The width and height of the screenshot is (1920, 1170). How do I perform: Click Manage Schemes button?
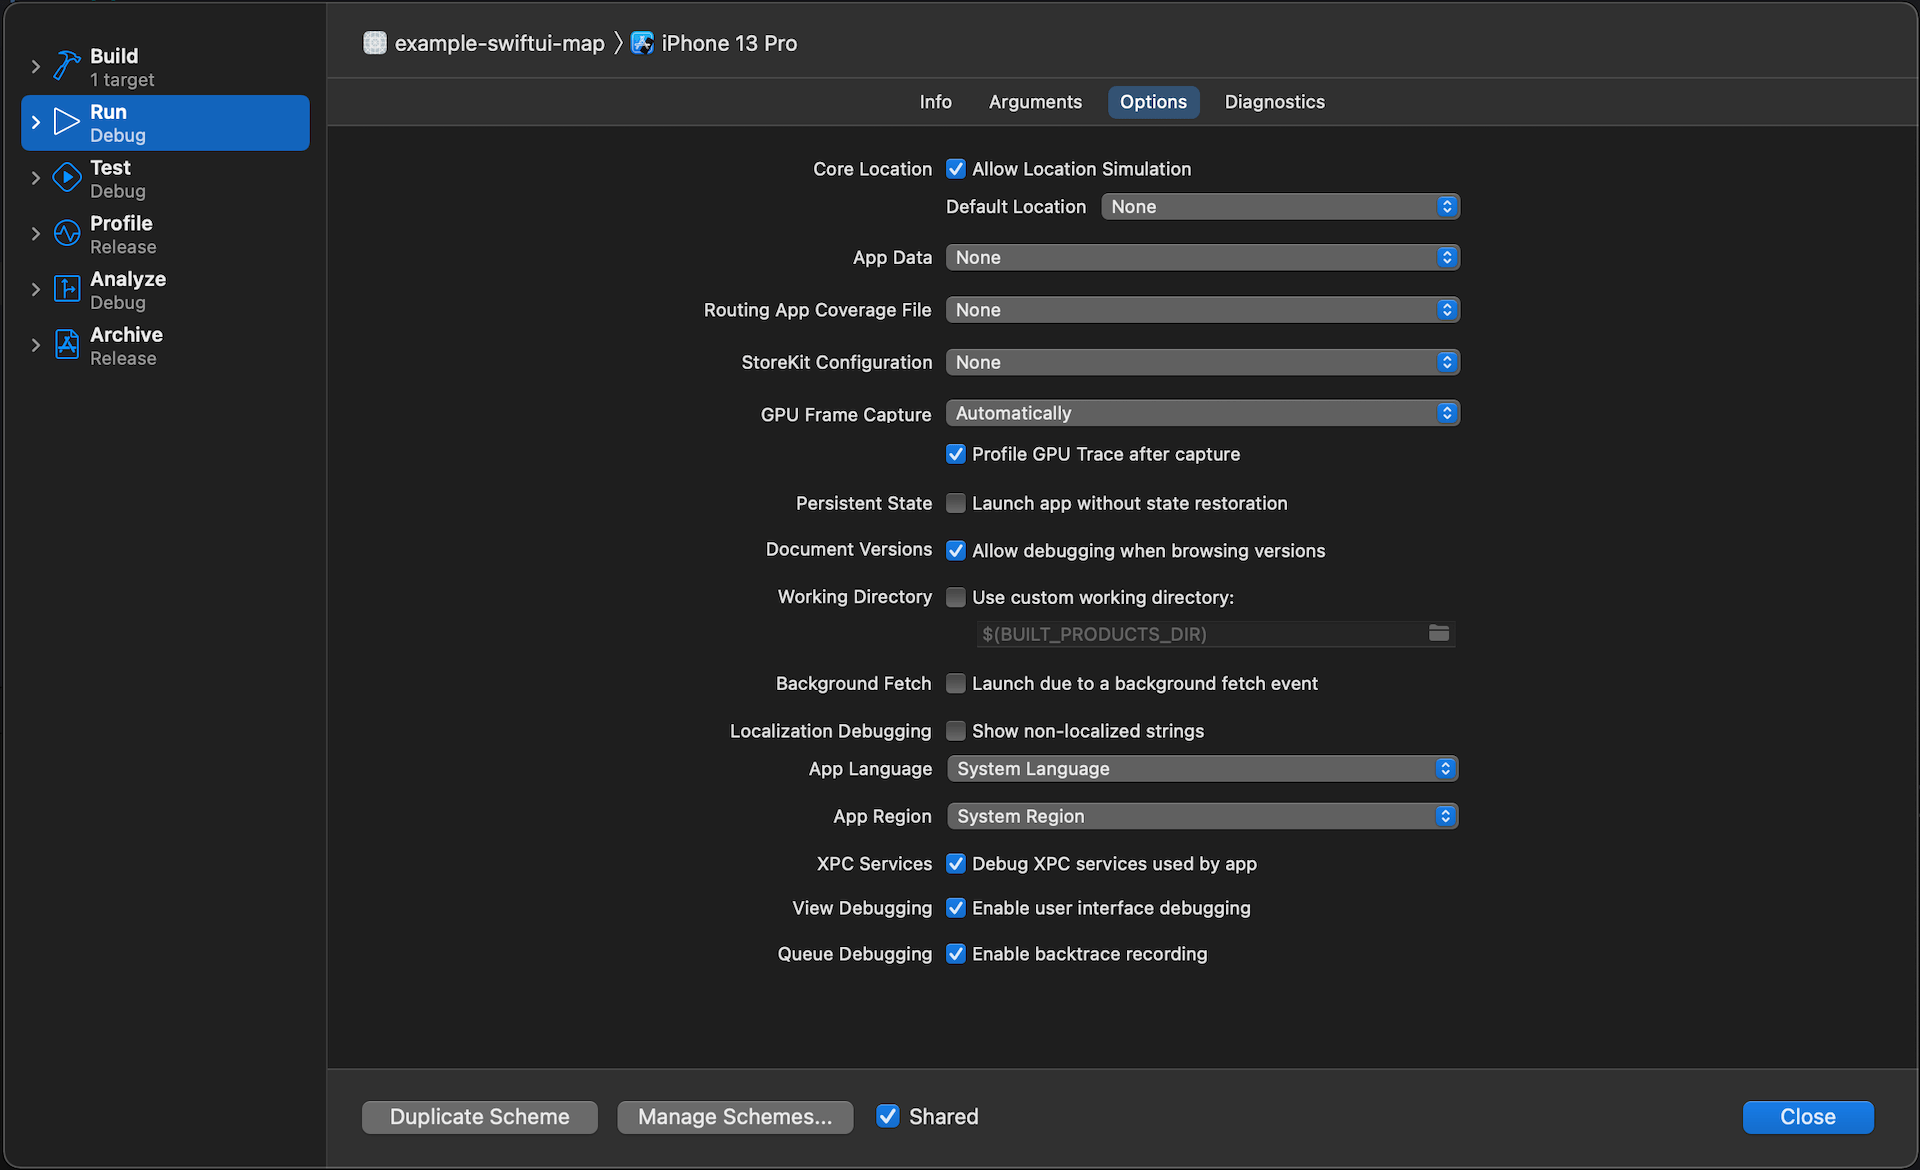(735, 1117)
